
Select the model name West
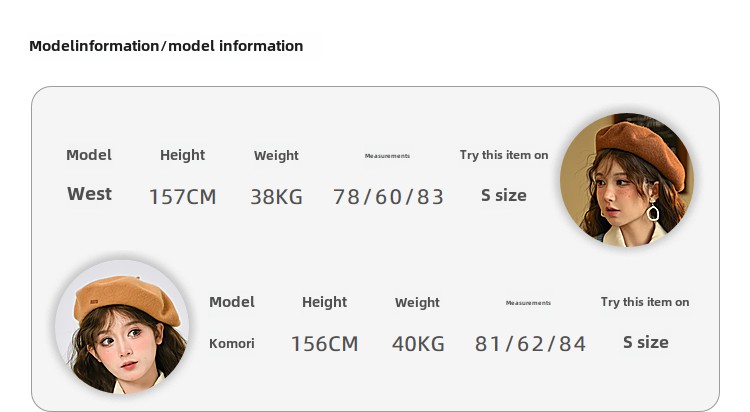pos(89,194)
